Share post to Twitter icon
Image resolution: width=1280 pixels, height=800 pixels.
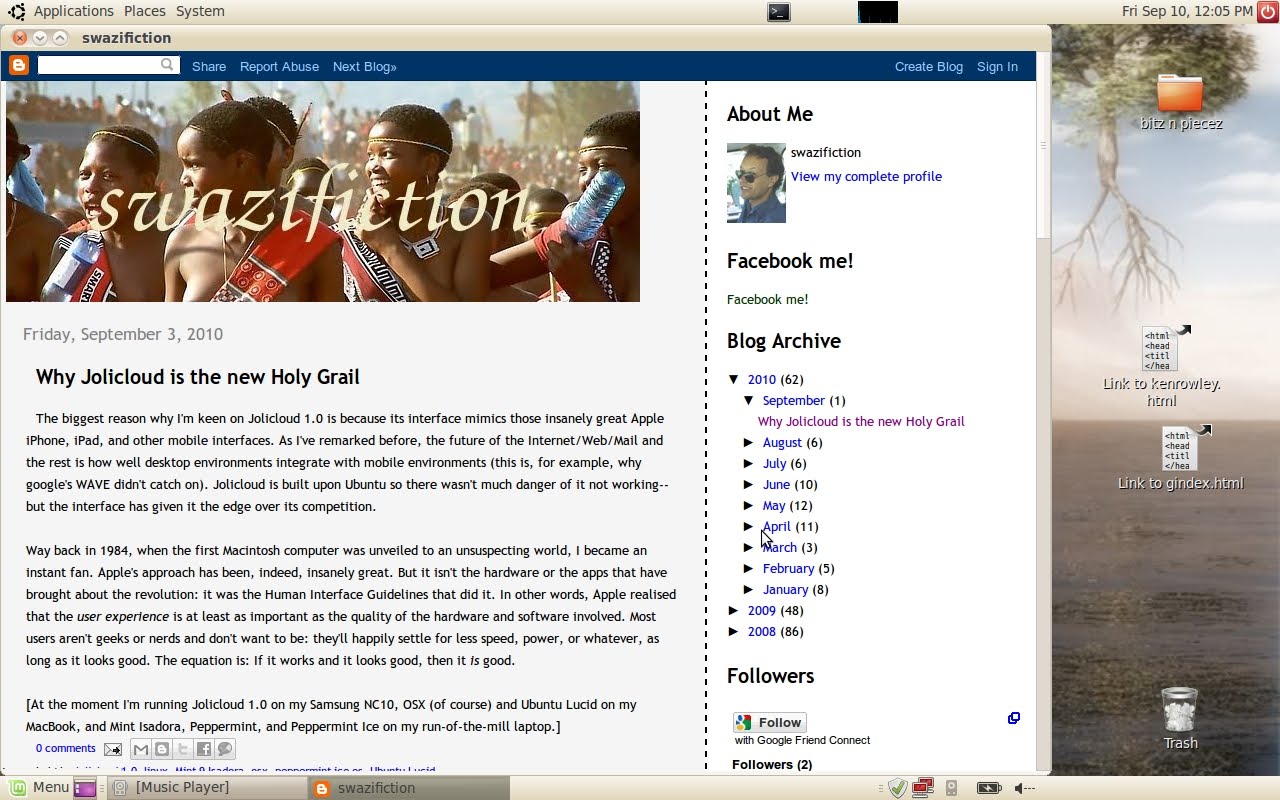183,749
